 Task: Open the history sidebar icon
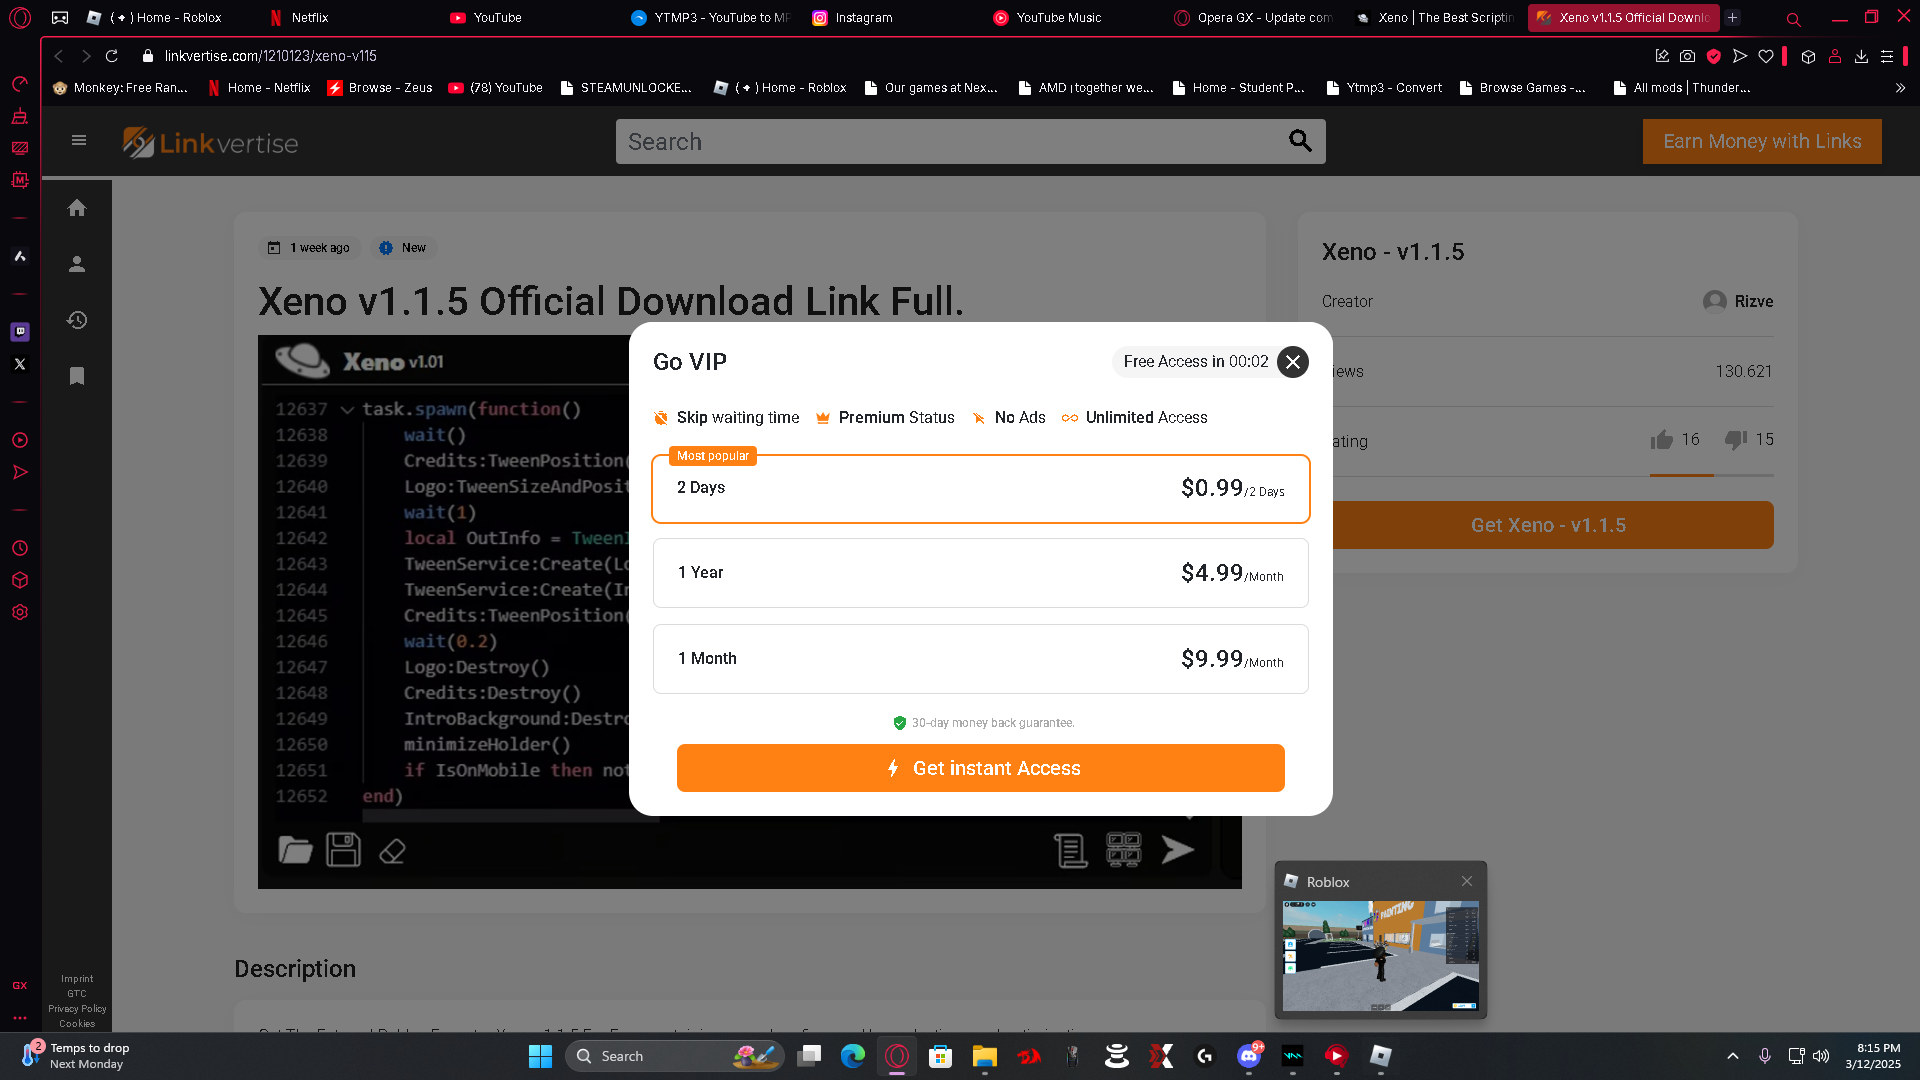point(77,320)
